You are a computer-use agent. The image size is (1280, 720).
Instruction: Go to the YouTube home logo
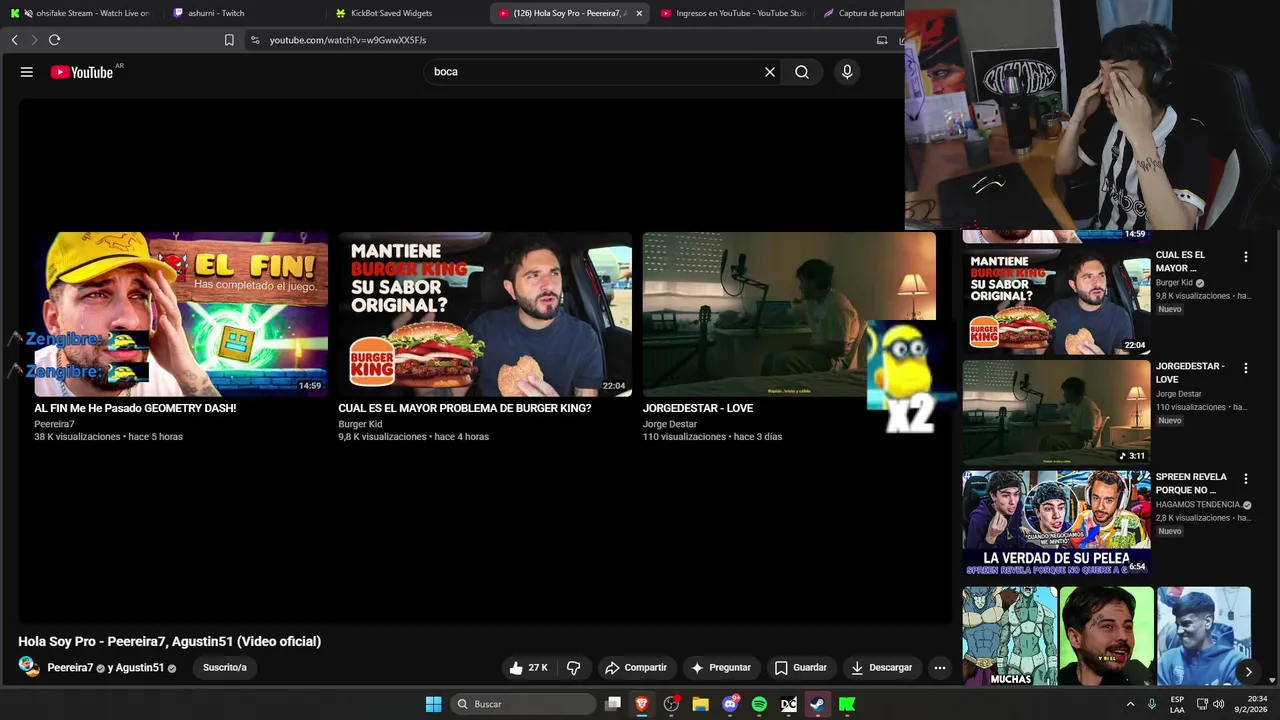(82, 72)
